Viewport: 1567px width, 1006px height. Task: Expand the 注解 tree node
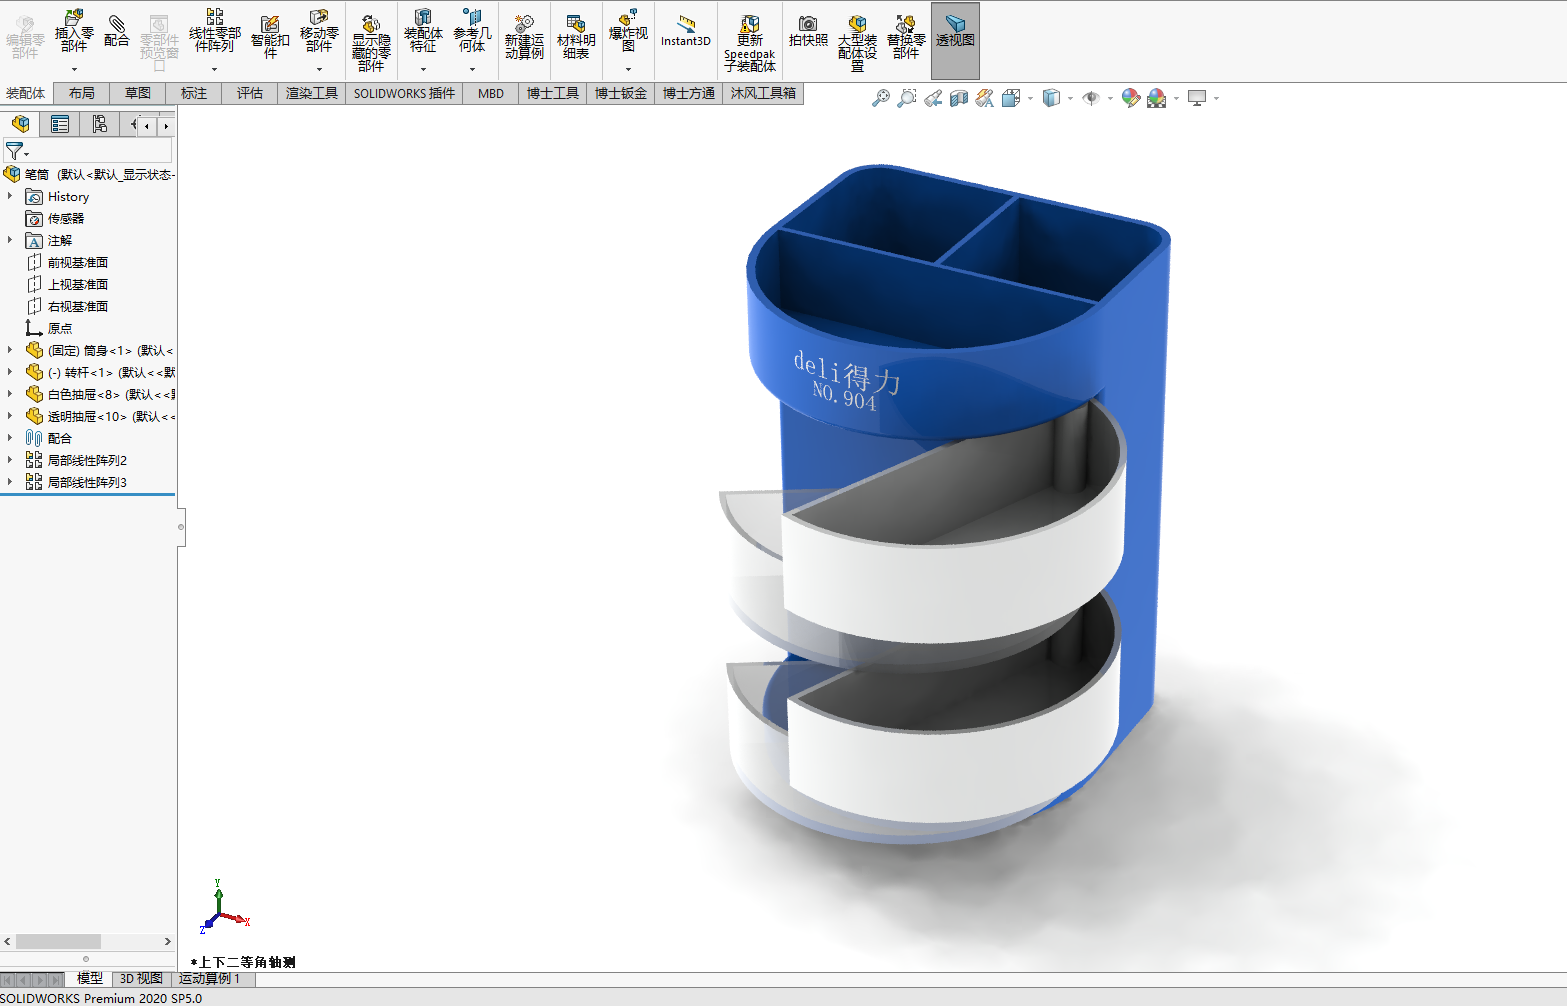pos(10,240)
